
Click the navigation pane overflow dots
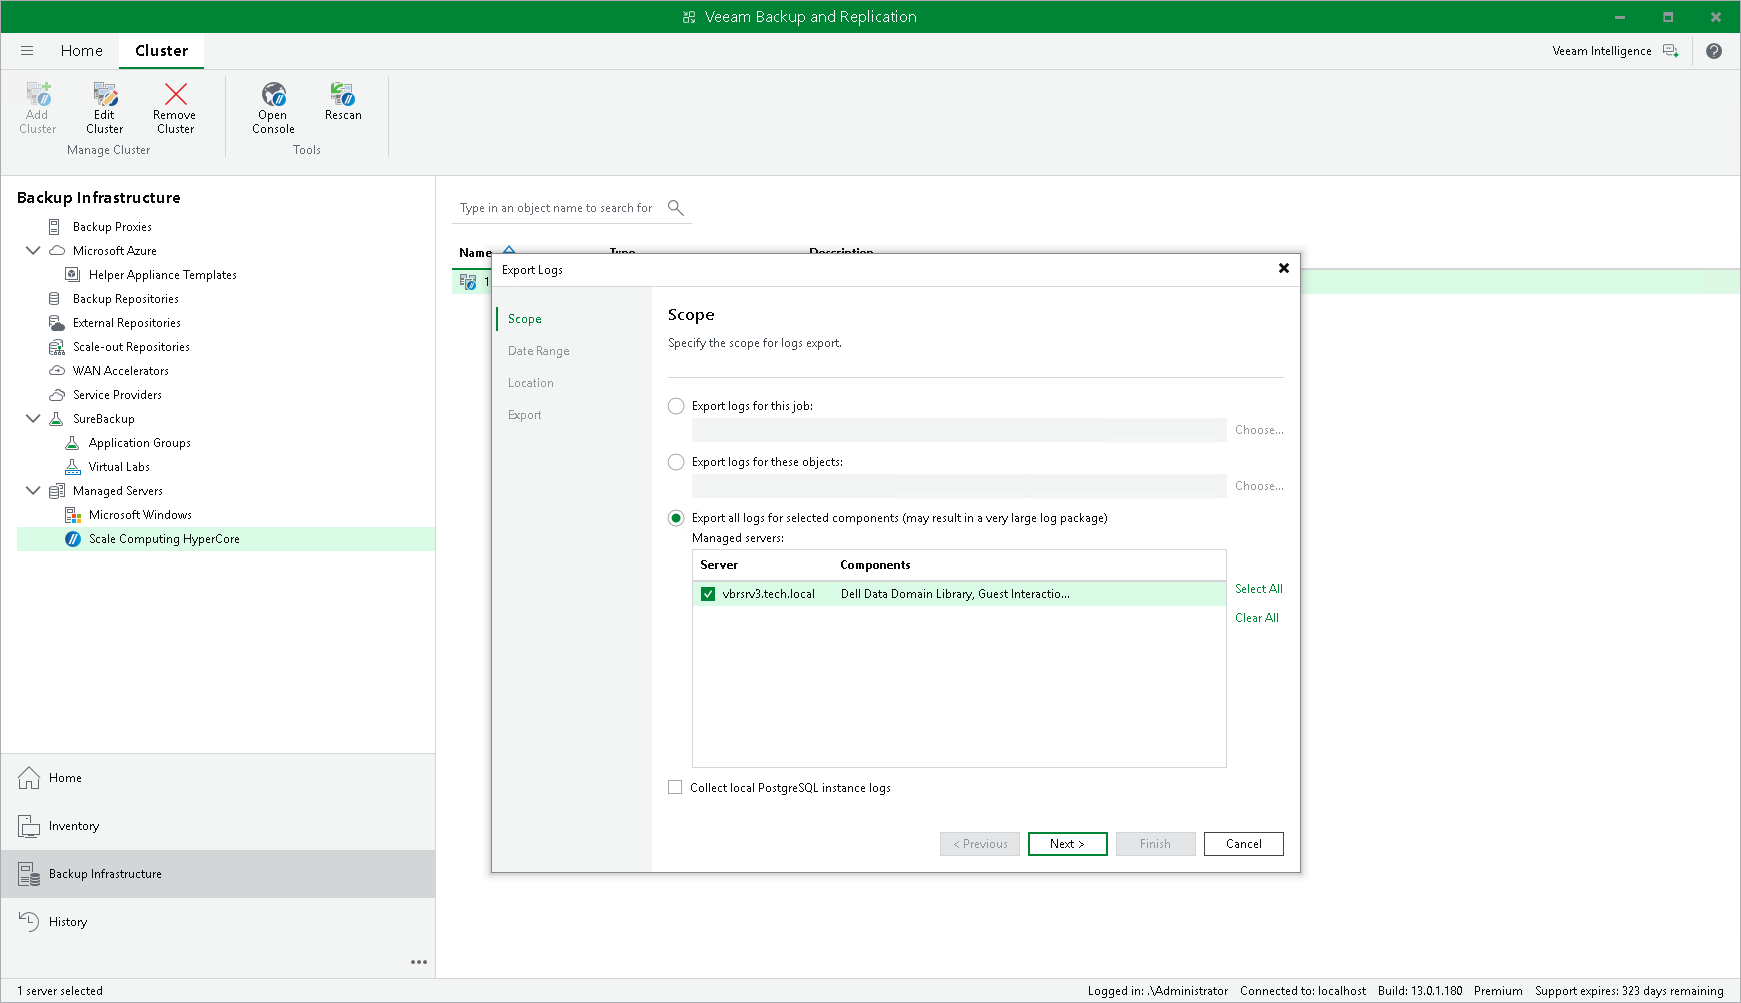point(419,962)
